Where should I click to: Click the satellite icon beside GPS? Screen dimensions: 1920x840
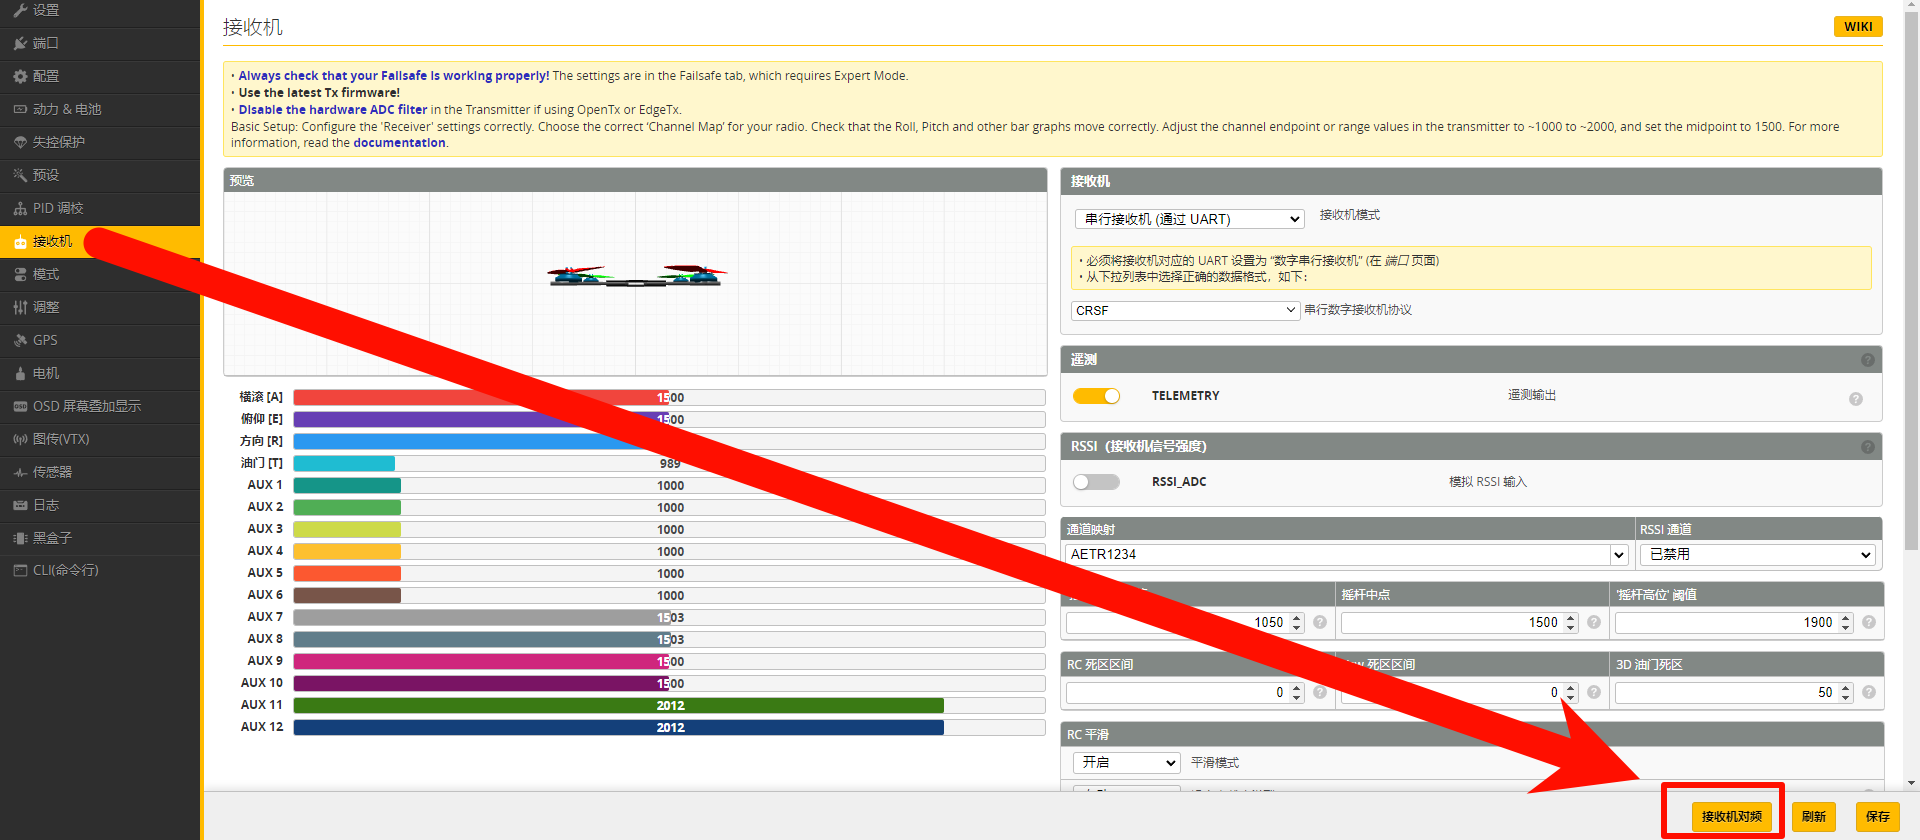click(20, 340)
